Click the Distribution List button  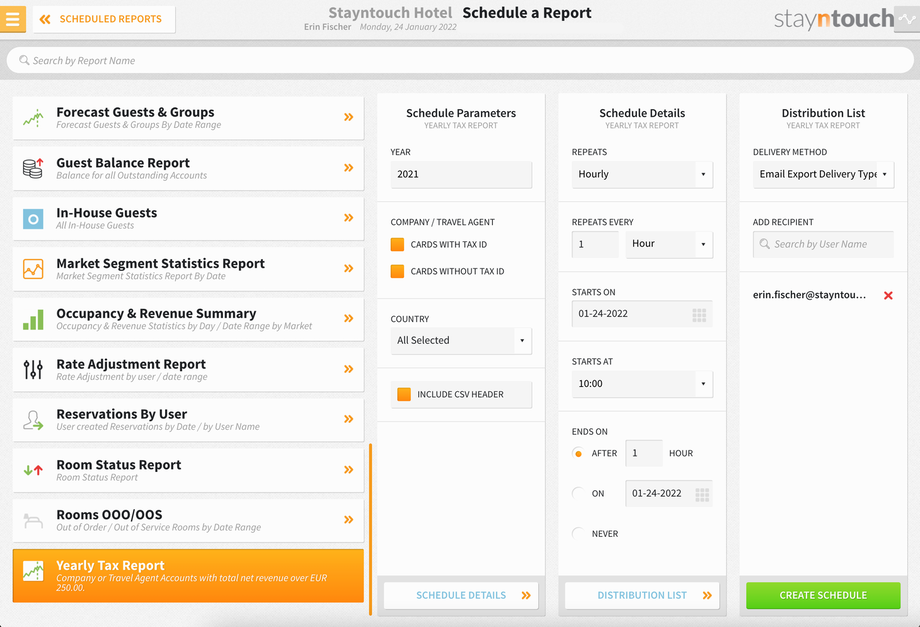642,595
